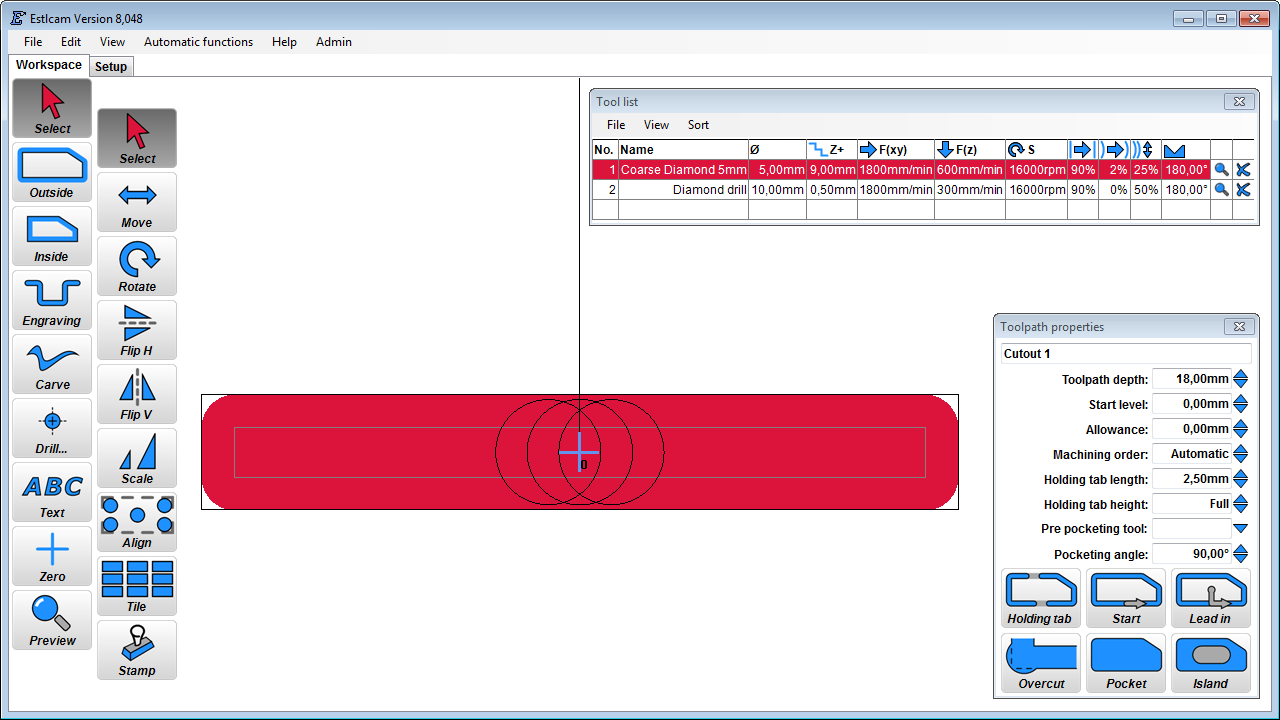Select the Flip H tool

[x=137, y=330]
